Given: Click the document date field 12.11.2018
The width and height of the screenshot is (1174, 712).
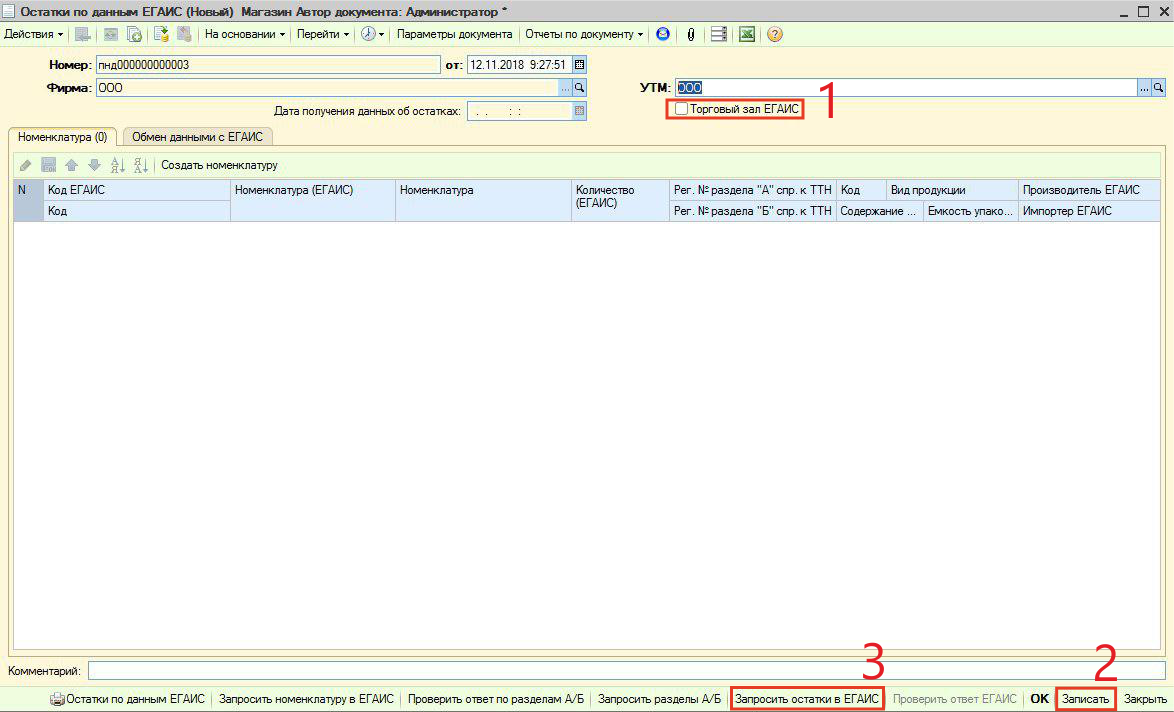Looking at the screenshot, I should click(520, 65).
